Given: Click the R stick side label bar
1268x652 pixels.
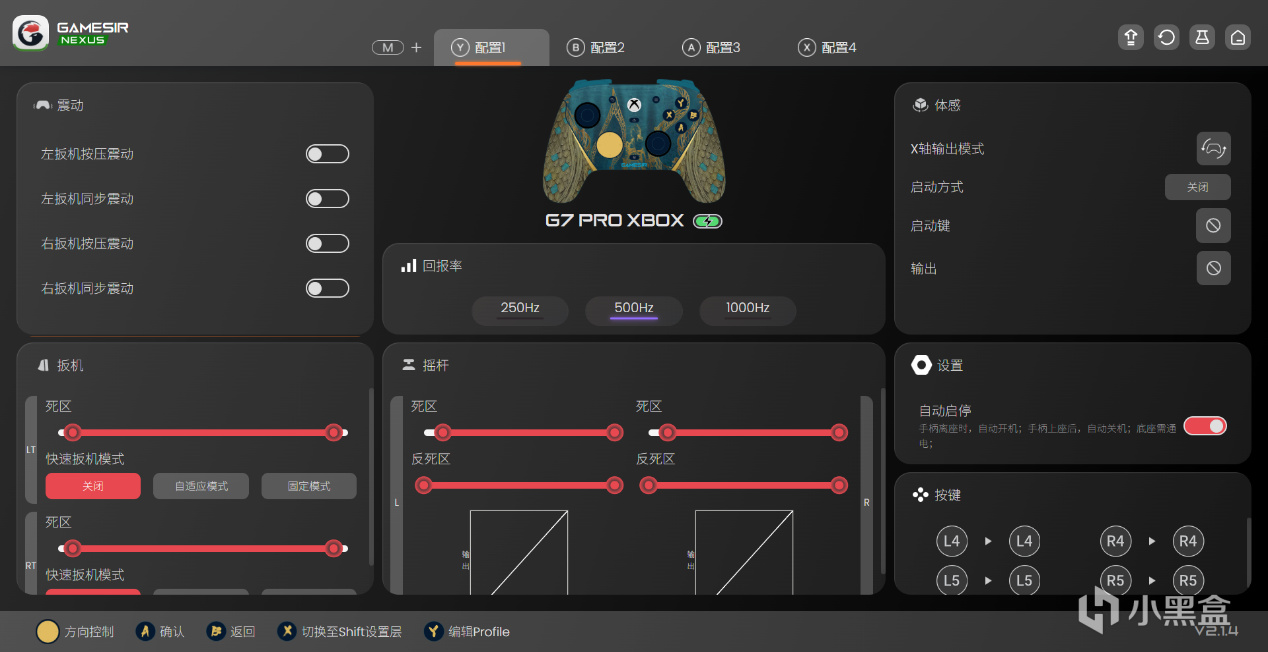Looking at the screenshot, I should (x=866, y=495).
